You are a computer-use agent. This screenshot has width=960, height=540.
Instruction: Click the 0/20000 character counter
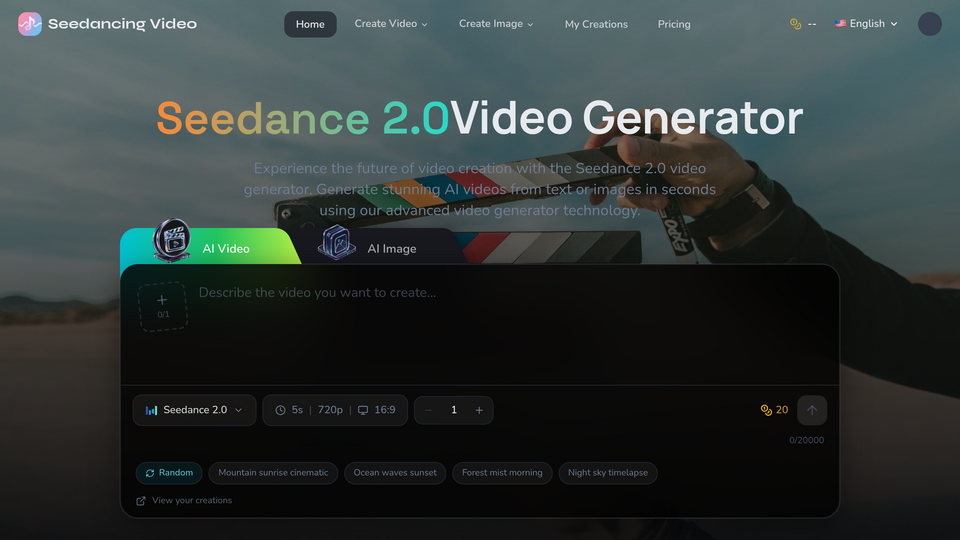pyautogui.click(x=806, y=440)
